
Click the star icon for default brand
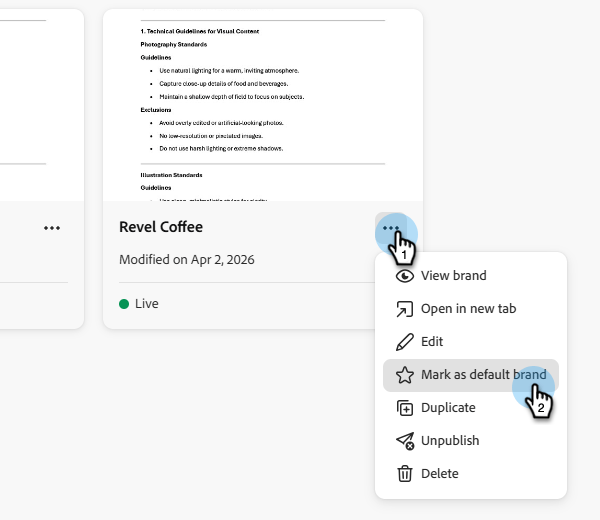405,375
